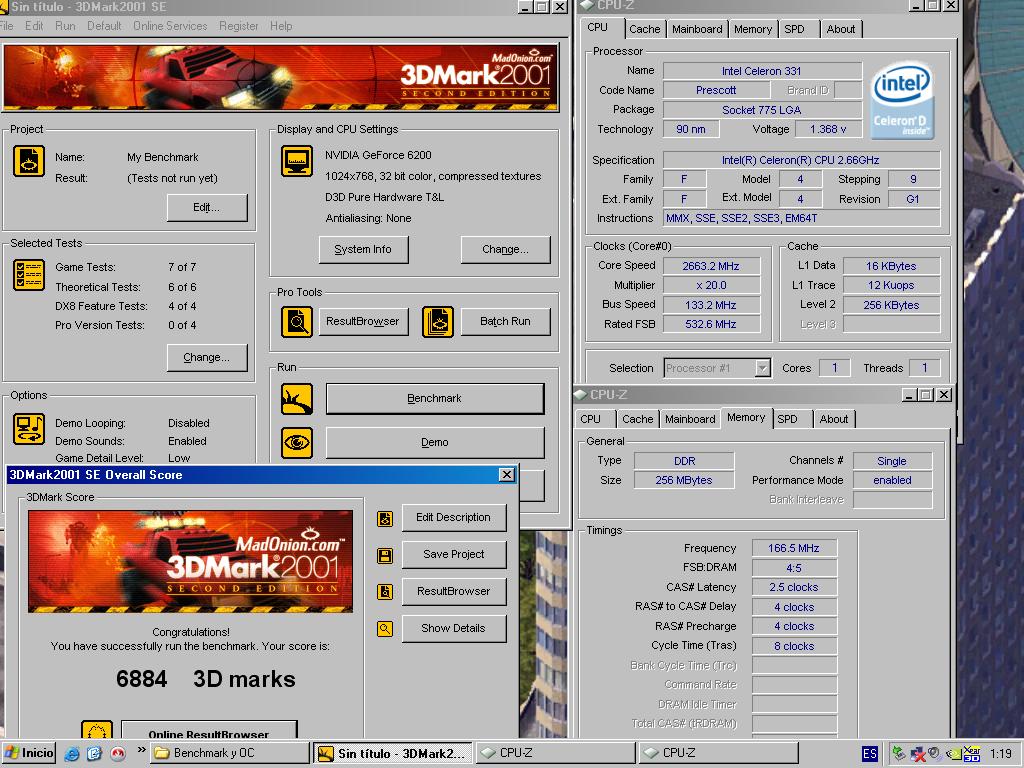This screenshot has width=1024, height=768.
Task: Click the icon beside Edit Description
Action: 385,519
